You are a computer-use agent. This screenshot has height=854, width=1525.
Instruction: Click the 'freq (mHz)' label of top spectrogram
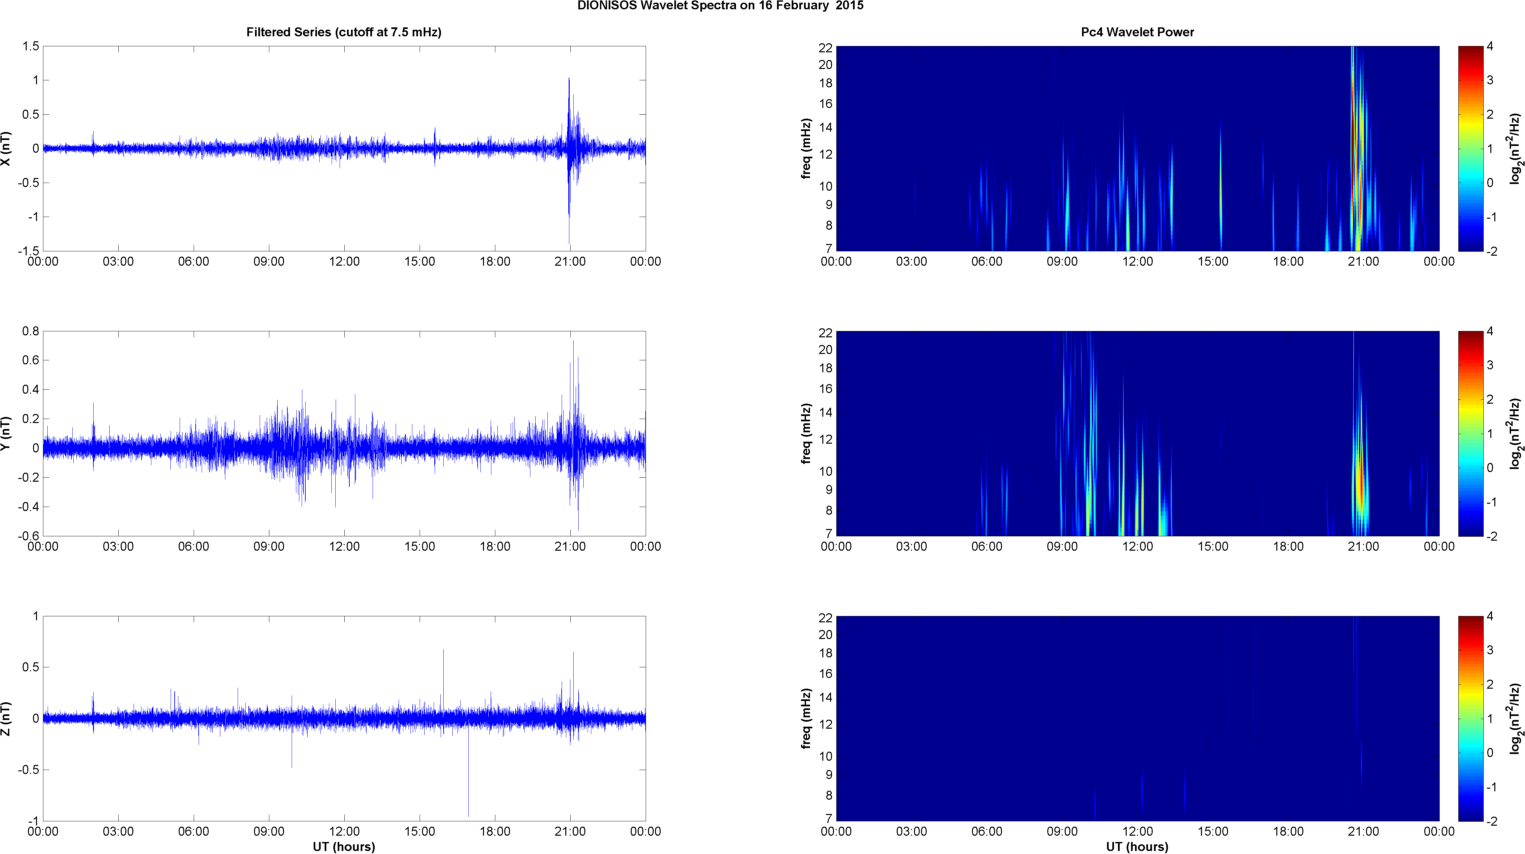coord(806,148)
